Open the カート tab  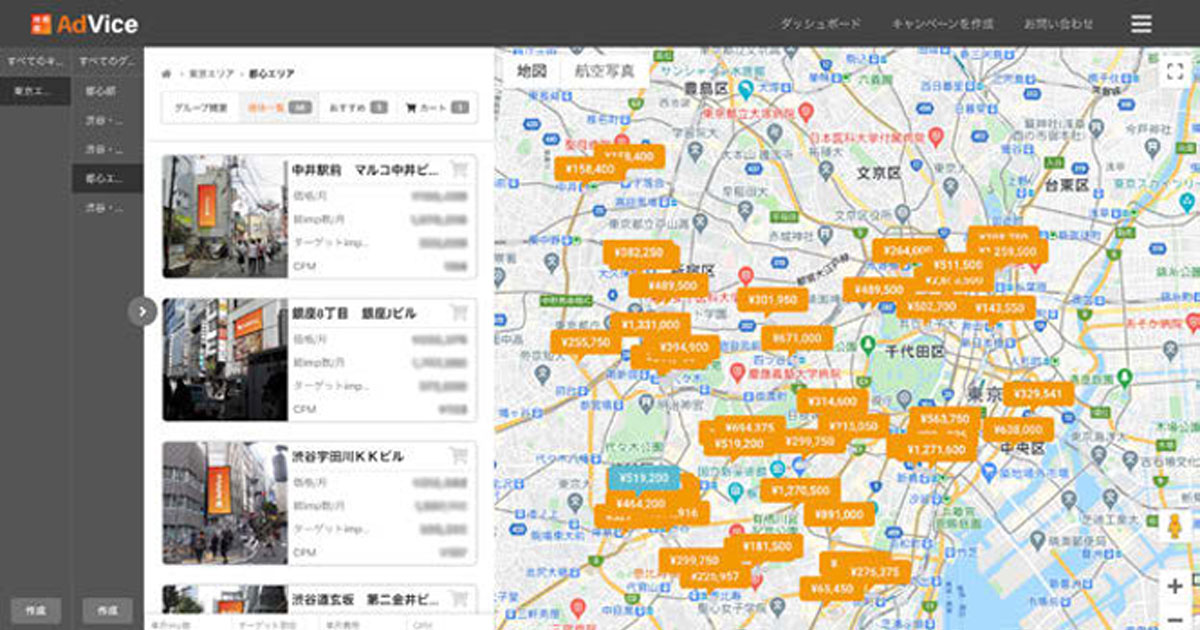436,107
